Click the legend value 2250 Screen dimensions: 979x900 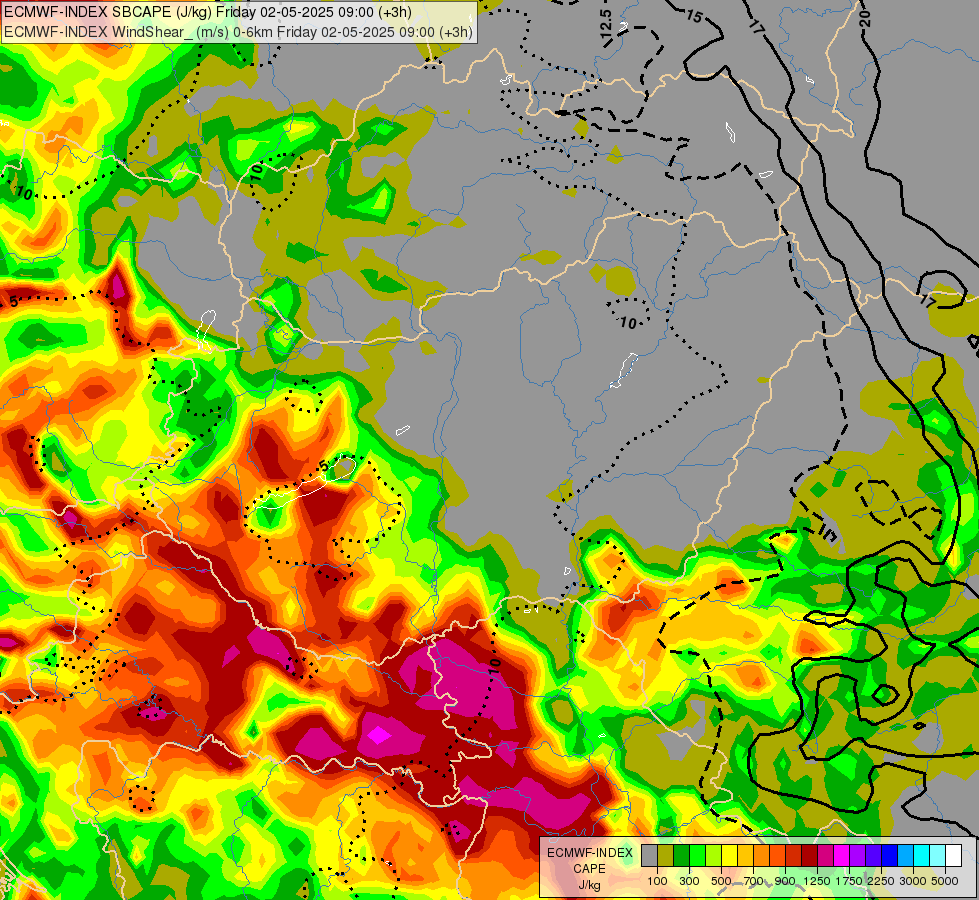coord(881,881)
